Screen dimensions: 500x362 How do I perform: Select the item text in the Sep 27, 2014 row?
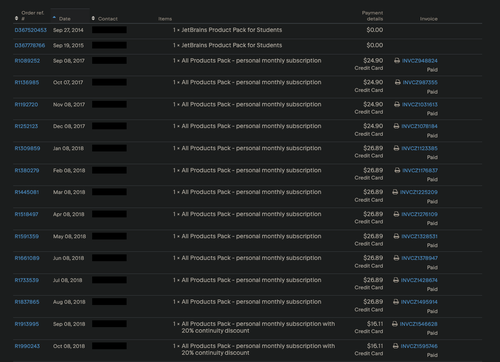[x=227, y=30]
